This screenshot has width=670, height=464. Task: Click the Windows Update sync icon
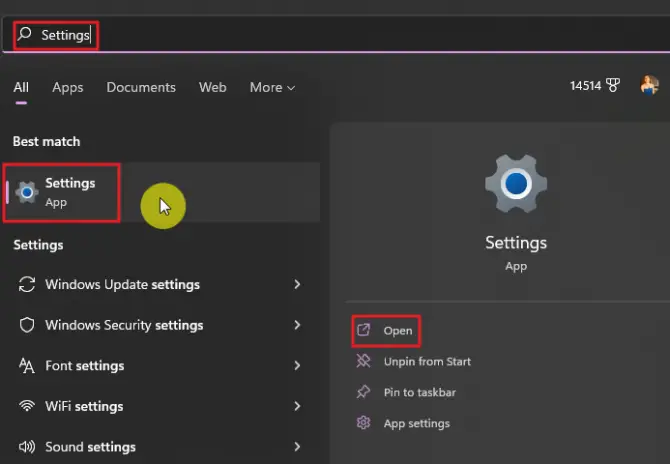27,285
